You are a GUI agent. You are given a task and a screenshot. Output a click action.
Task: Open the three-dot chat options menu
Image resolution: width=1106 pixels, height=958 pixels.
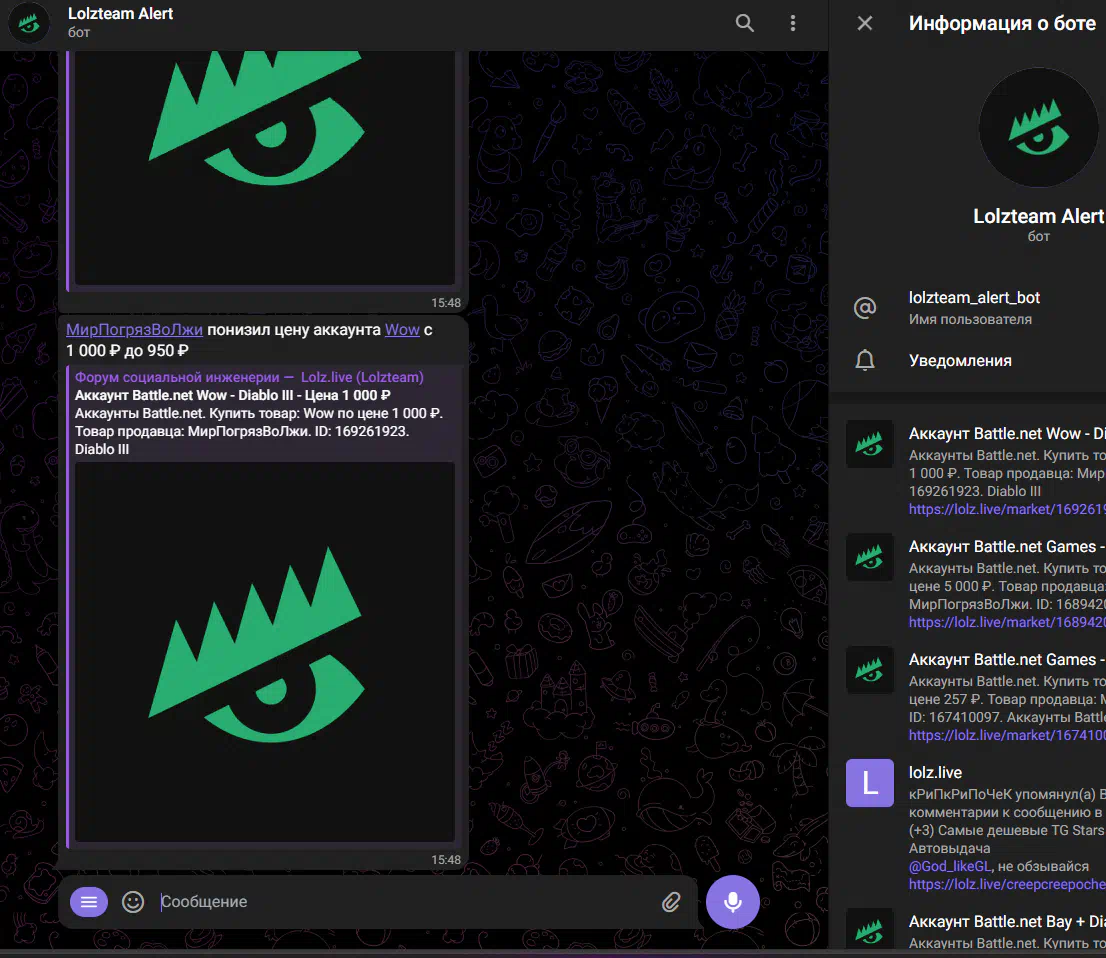point(793,23)
